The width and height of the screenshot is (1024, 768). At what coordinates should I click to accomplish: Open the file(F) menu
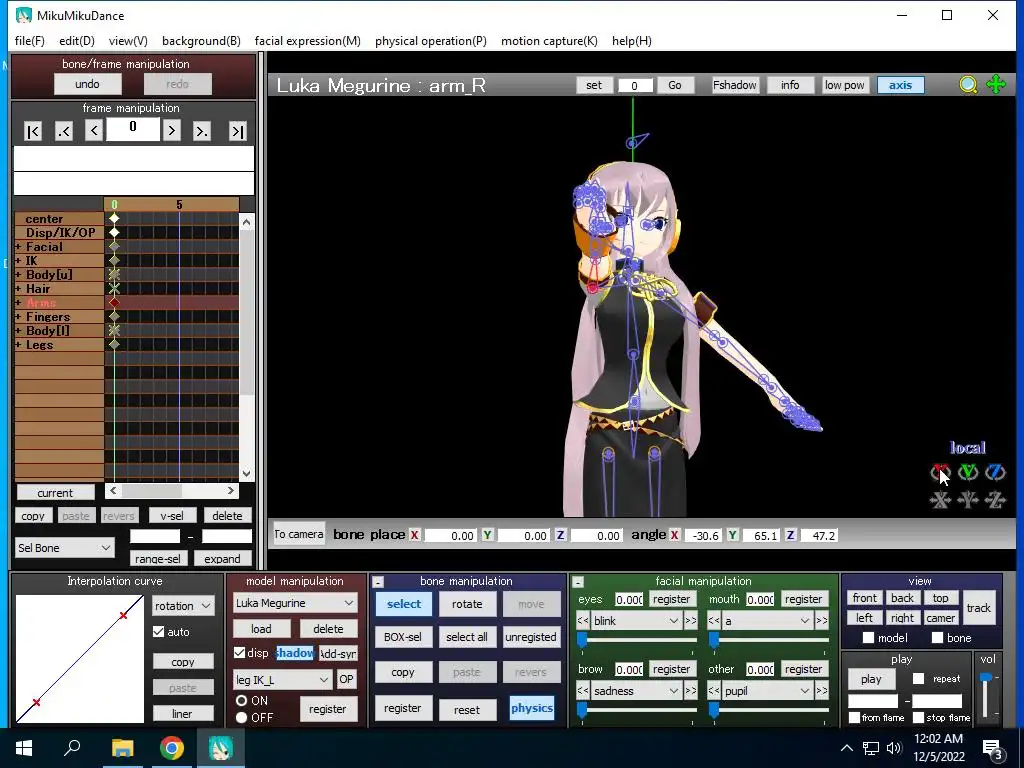coord(30,40)
